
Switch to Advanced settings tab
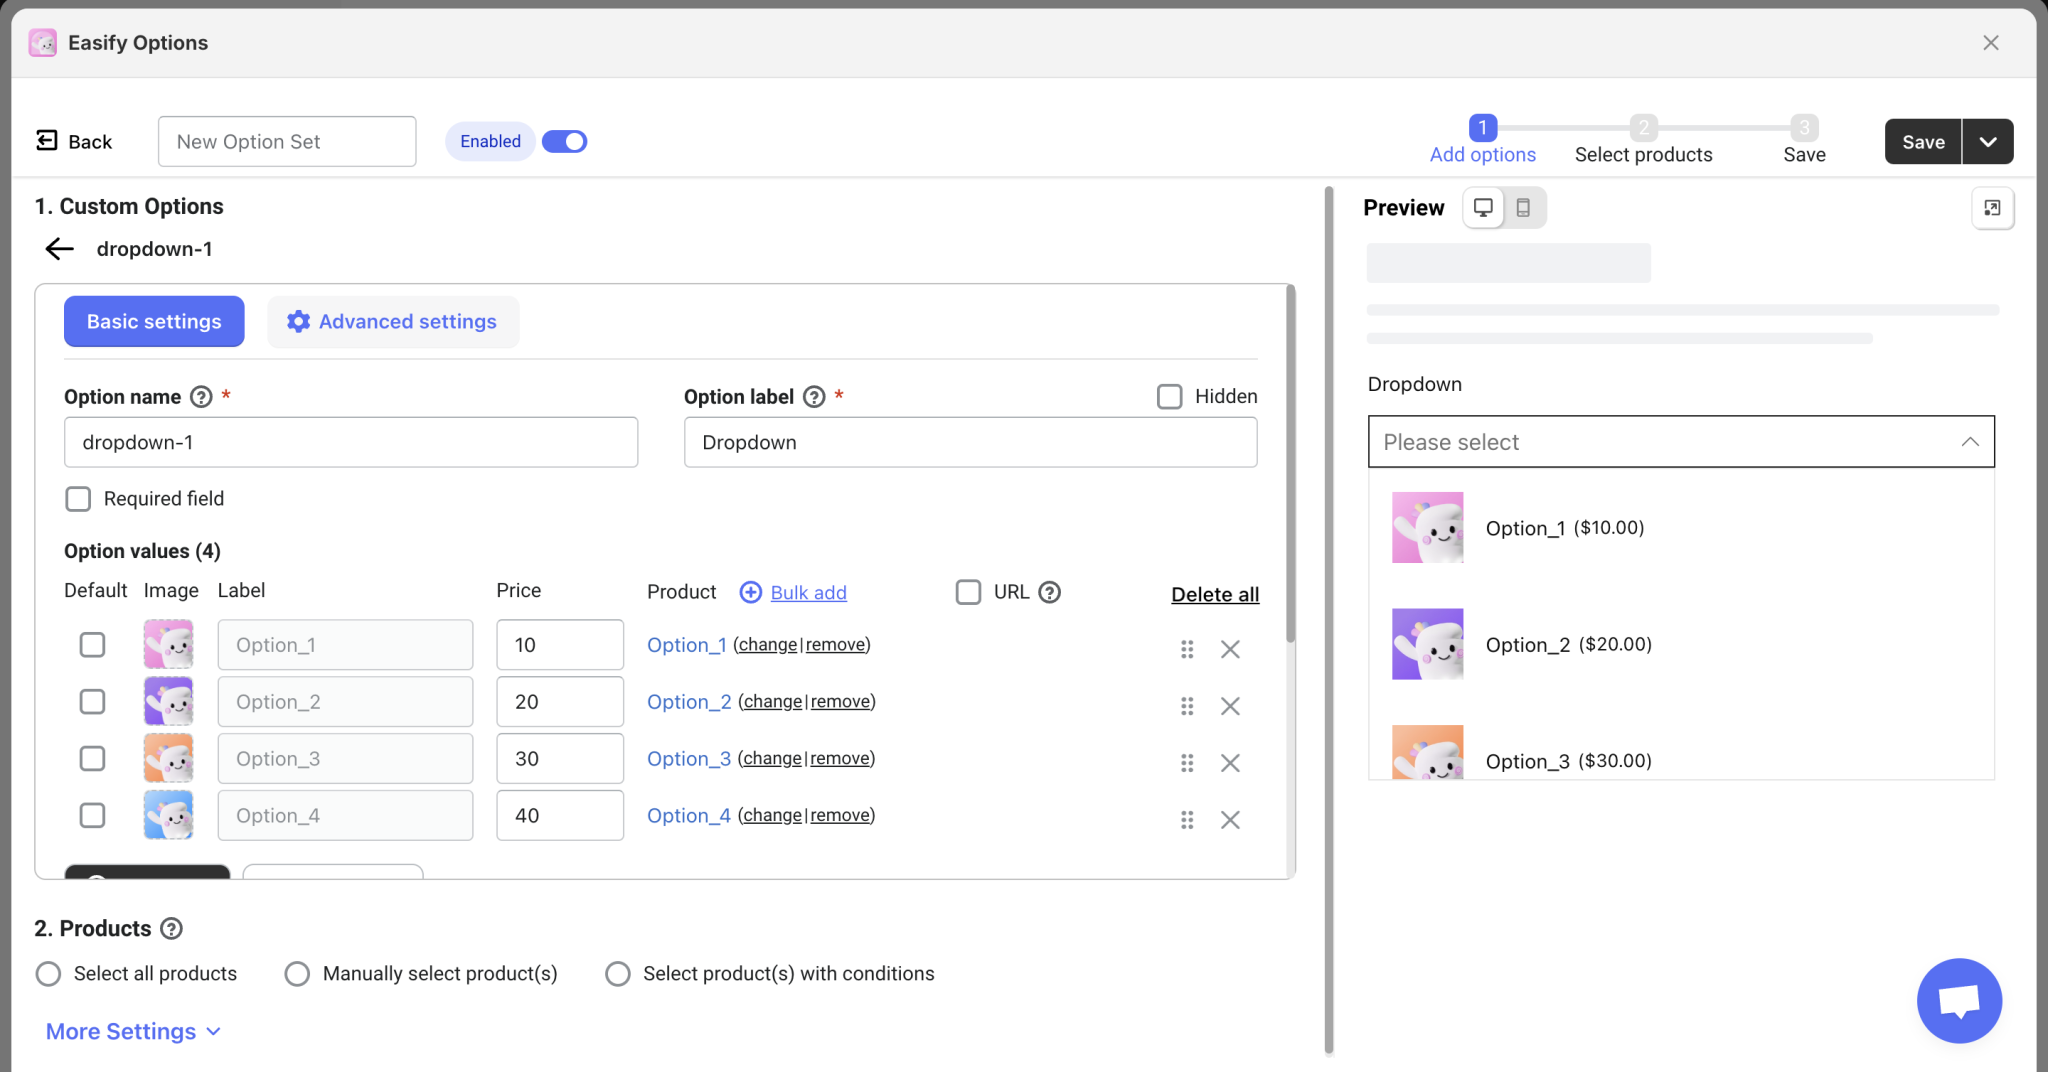pos(392,321)
